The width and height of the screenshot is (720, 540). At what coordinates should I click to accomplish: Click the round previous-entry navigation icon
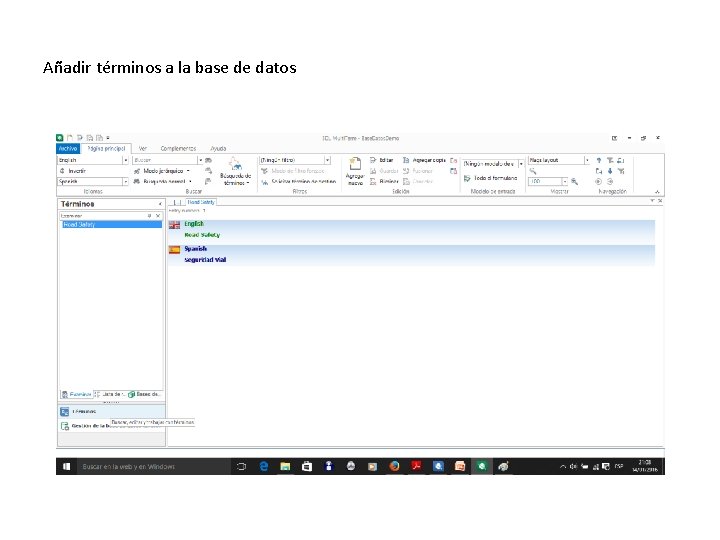(x=598, y=181)
